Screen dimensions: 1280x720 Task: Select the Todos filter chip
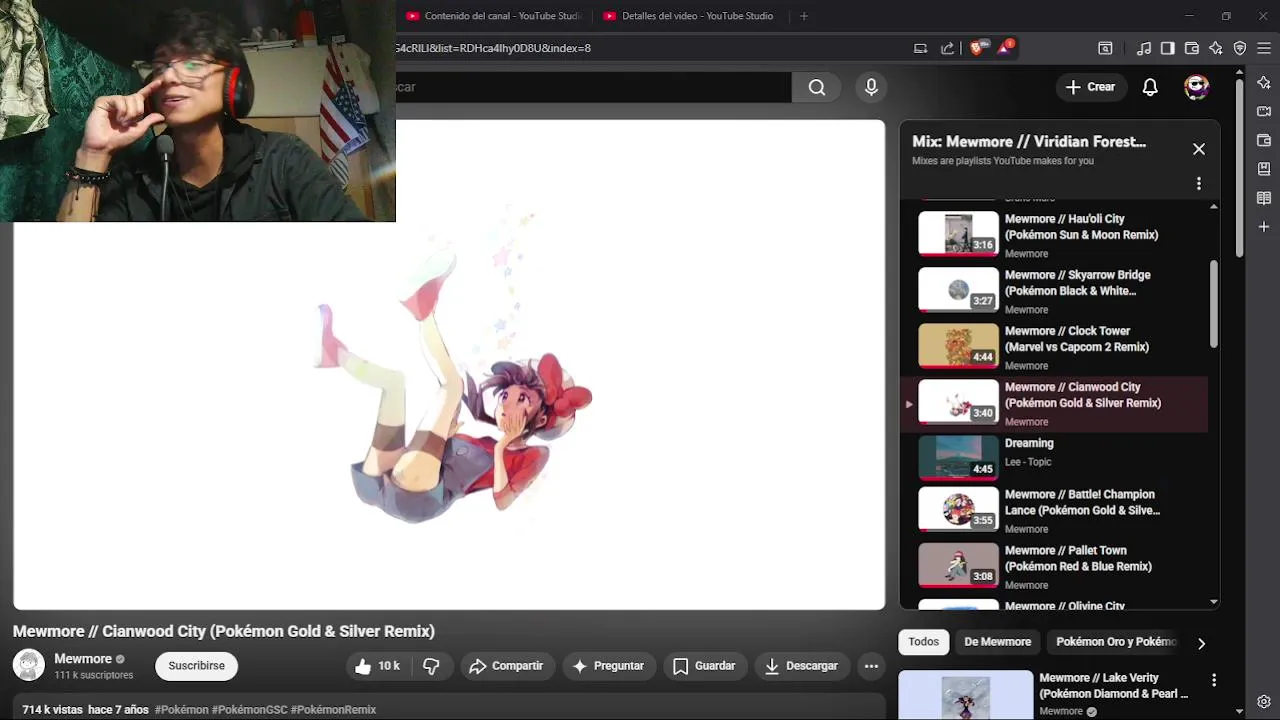(x=923, y=642)
